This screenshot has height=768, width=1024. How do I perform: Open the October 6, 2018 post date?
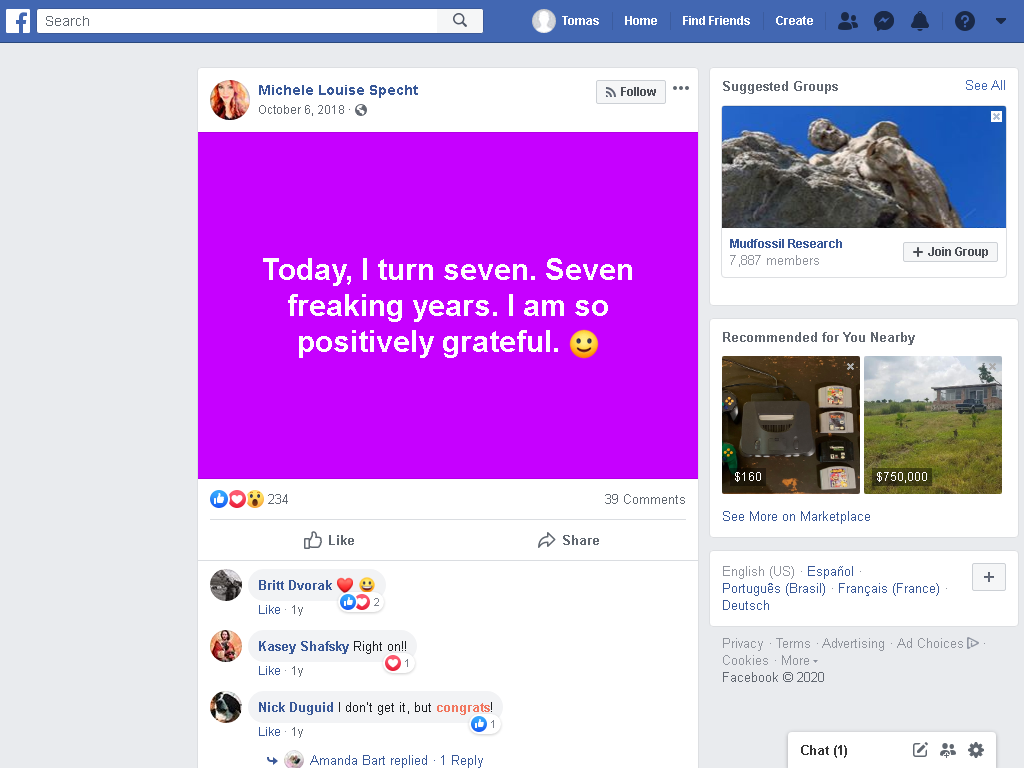click(x=301, y=110)
